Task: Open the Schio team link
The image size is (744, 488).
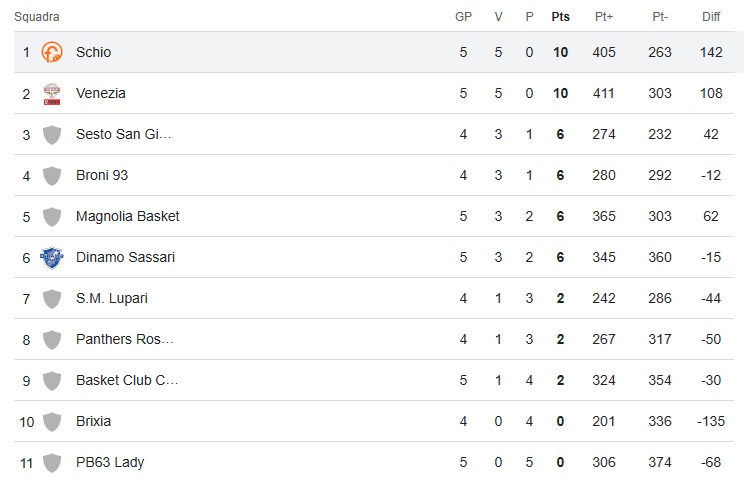Action: click(93, 52)
